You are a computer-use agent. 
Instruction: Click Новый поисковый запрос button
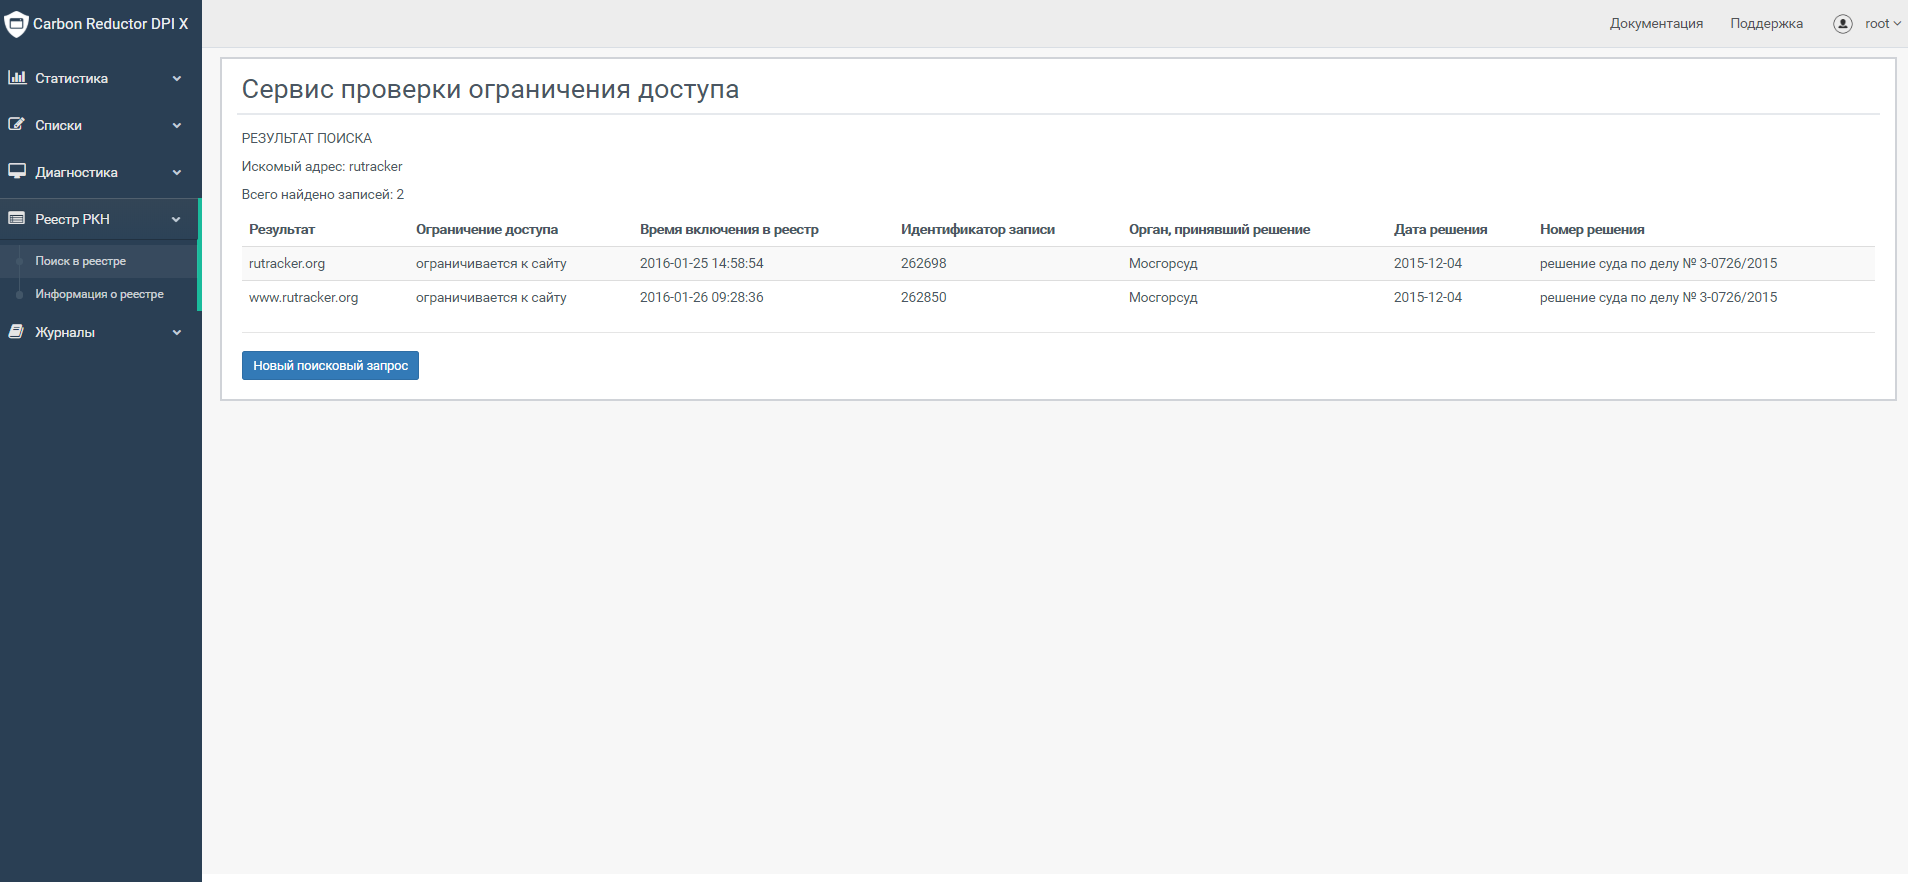pos(330,365)
